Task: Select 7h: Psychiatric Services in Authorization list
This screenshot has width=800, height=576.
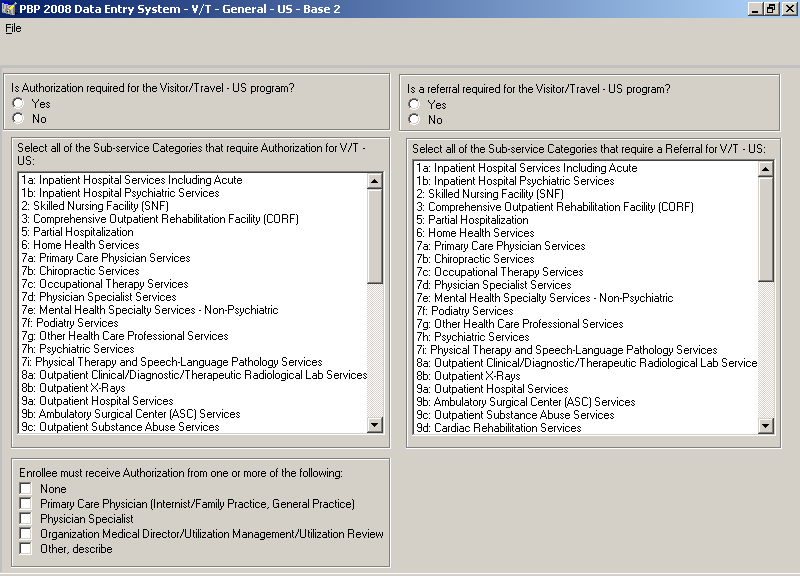Action: pos(193,349)
